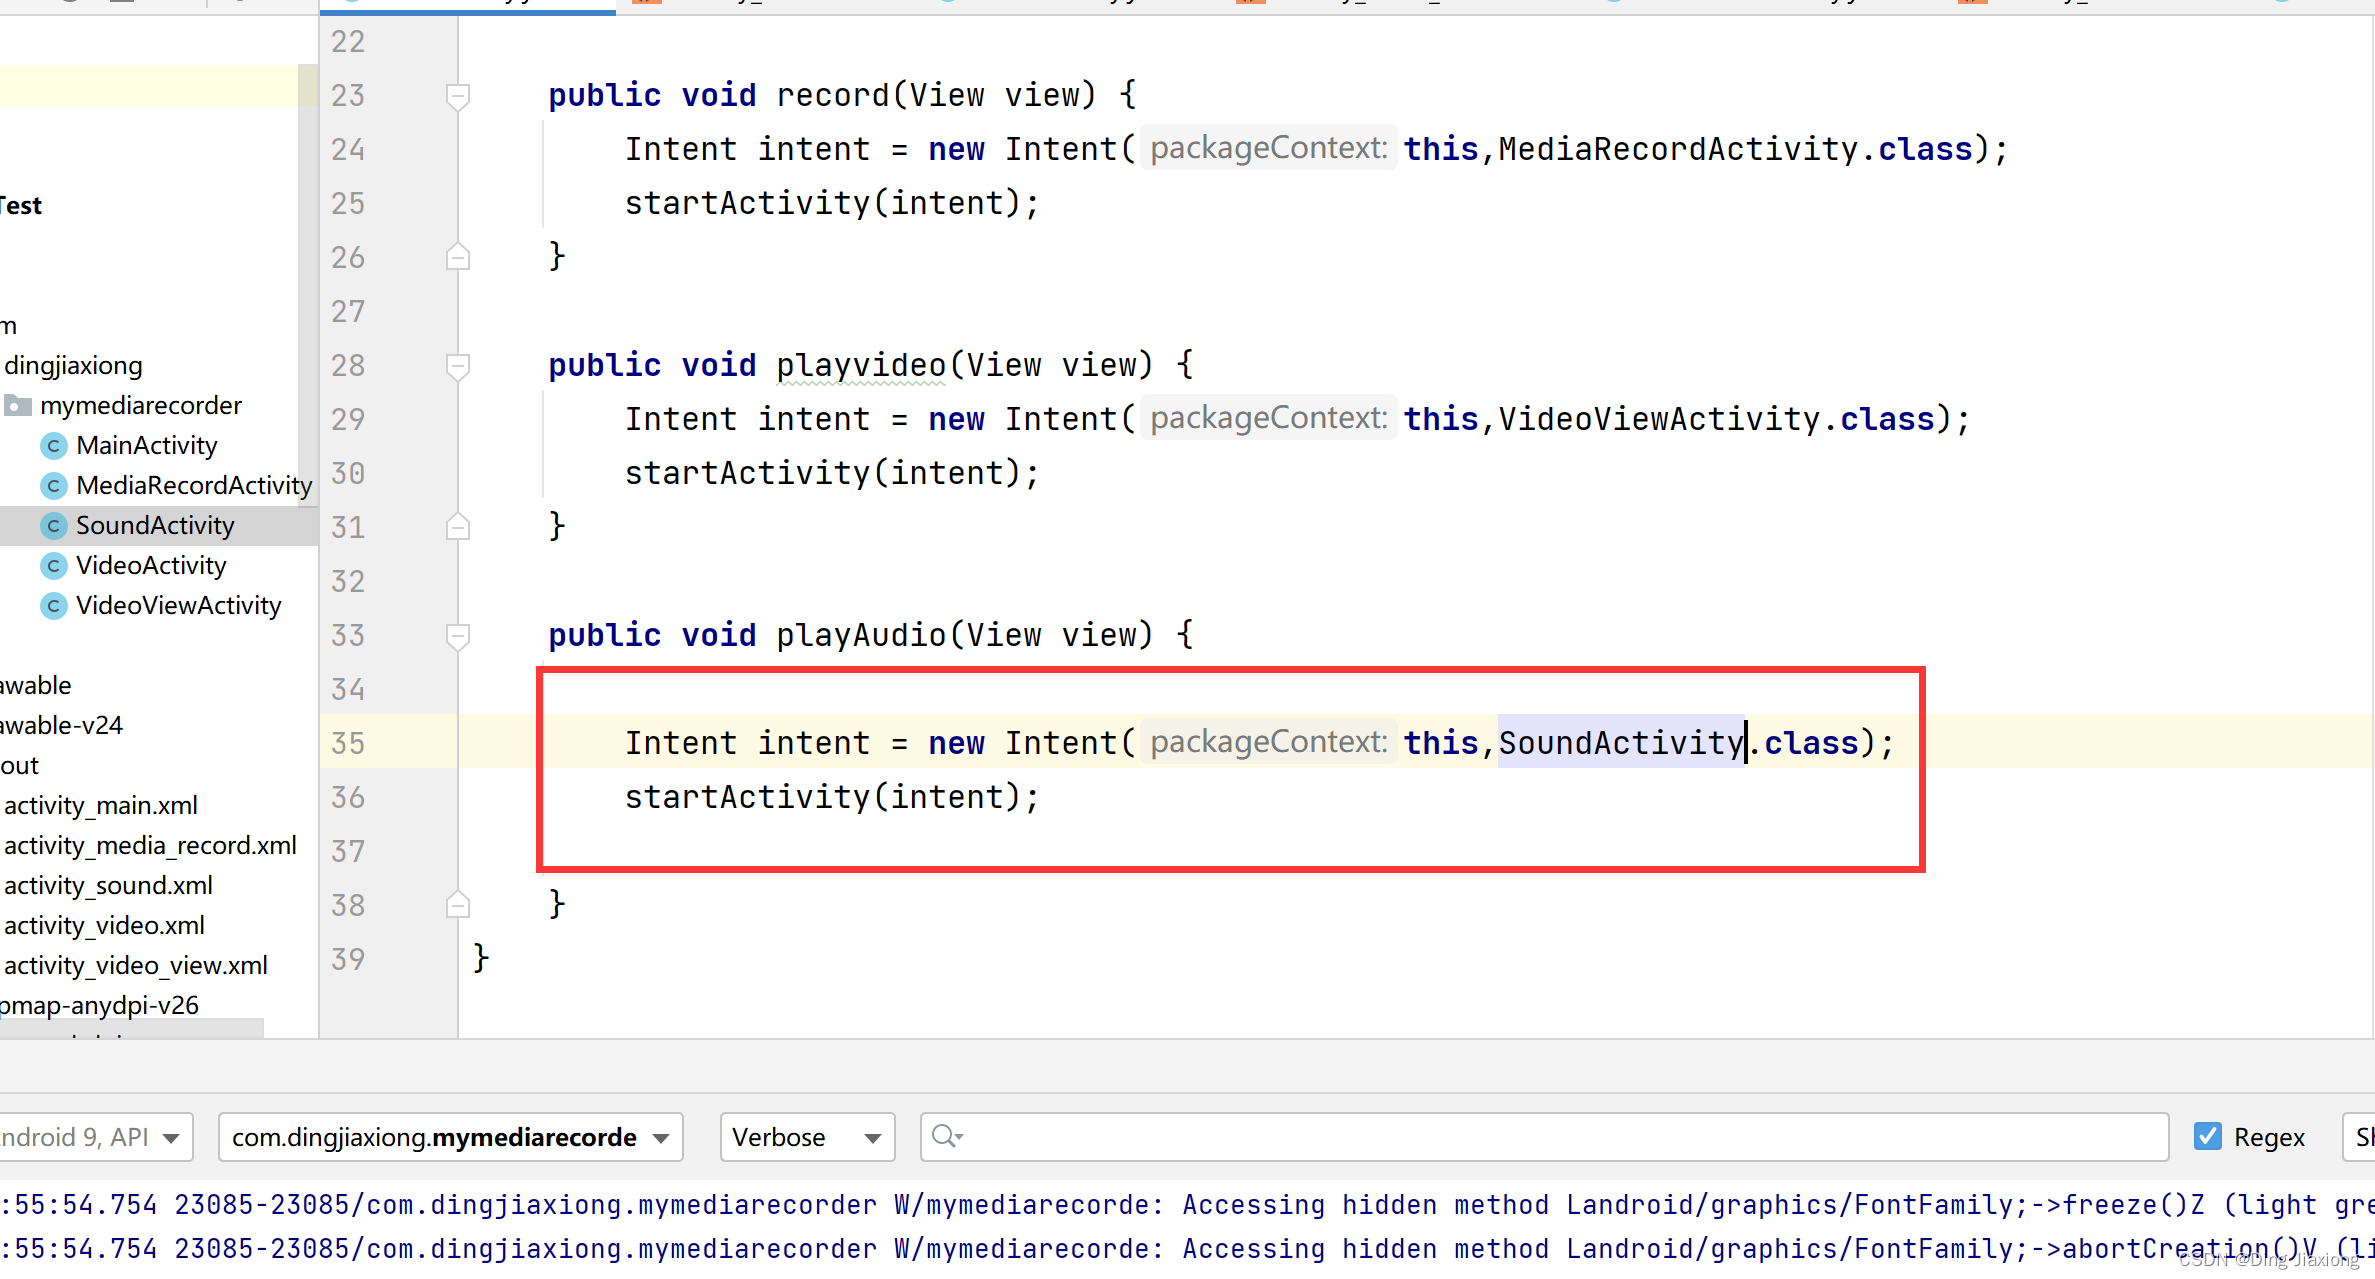Open MediaRecordActivity class in project tree
Viewport: 2375px width, 1279px height.
coord(194,485)
